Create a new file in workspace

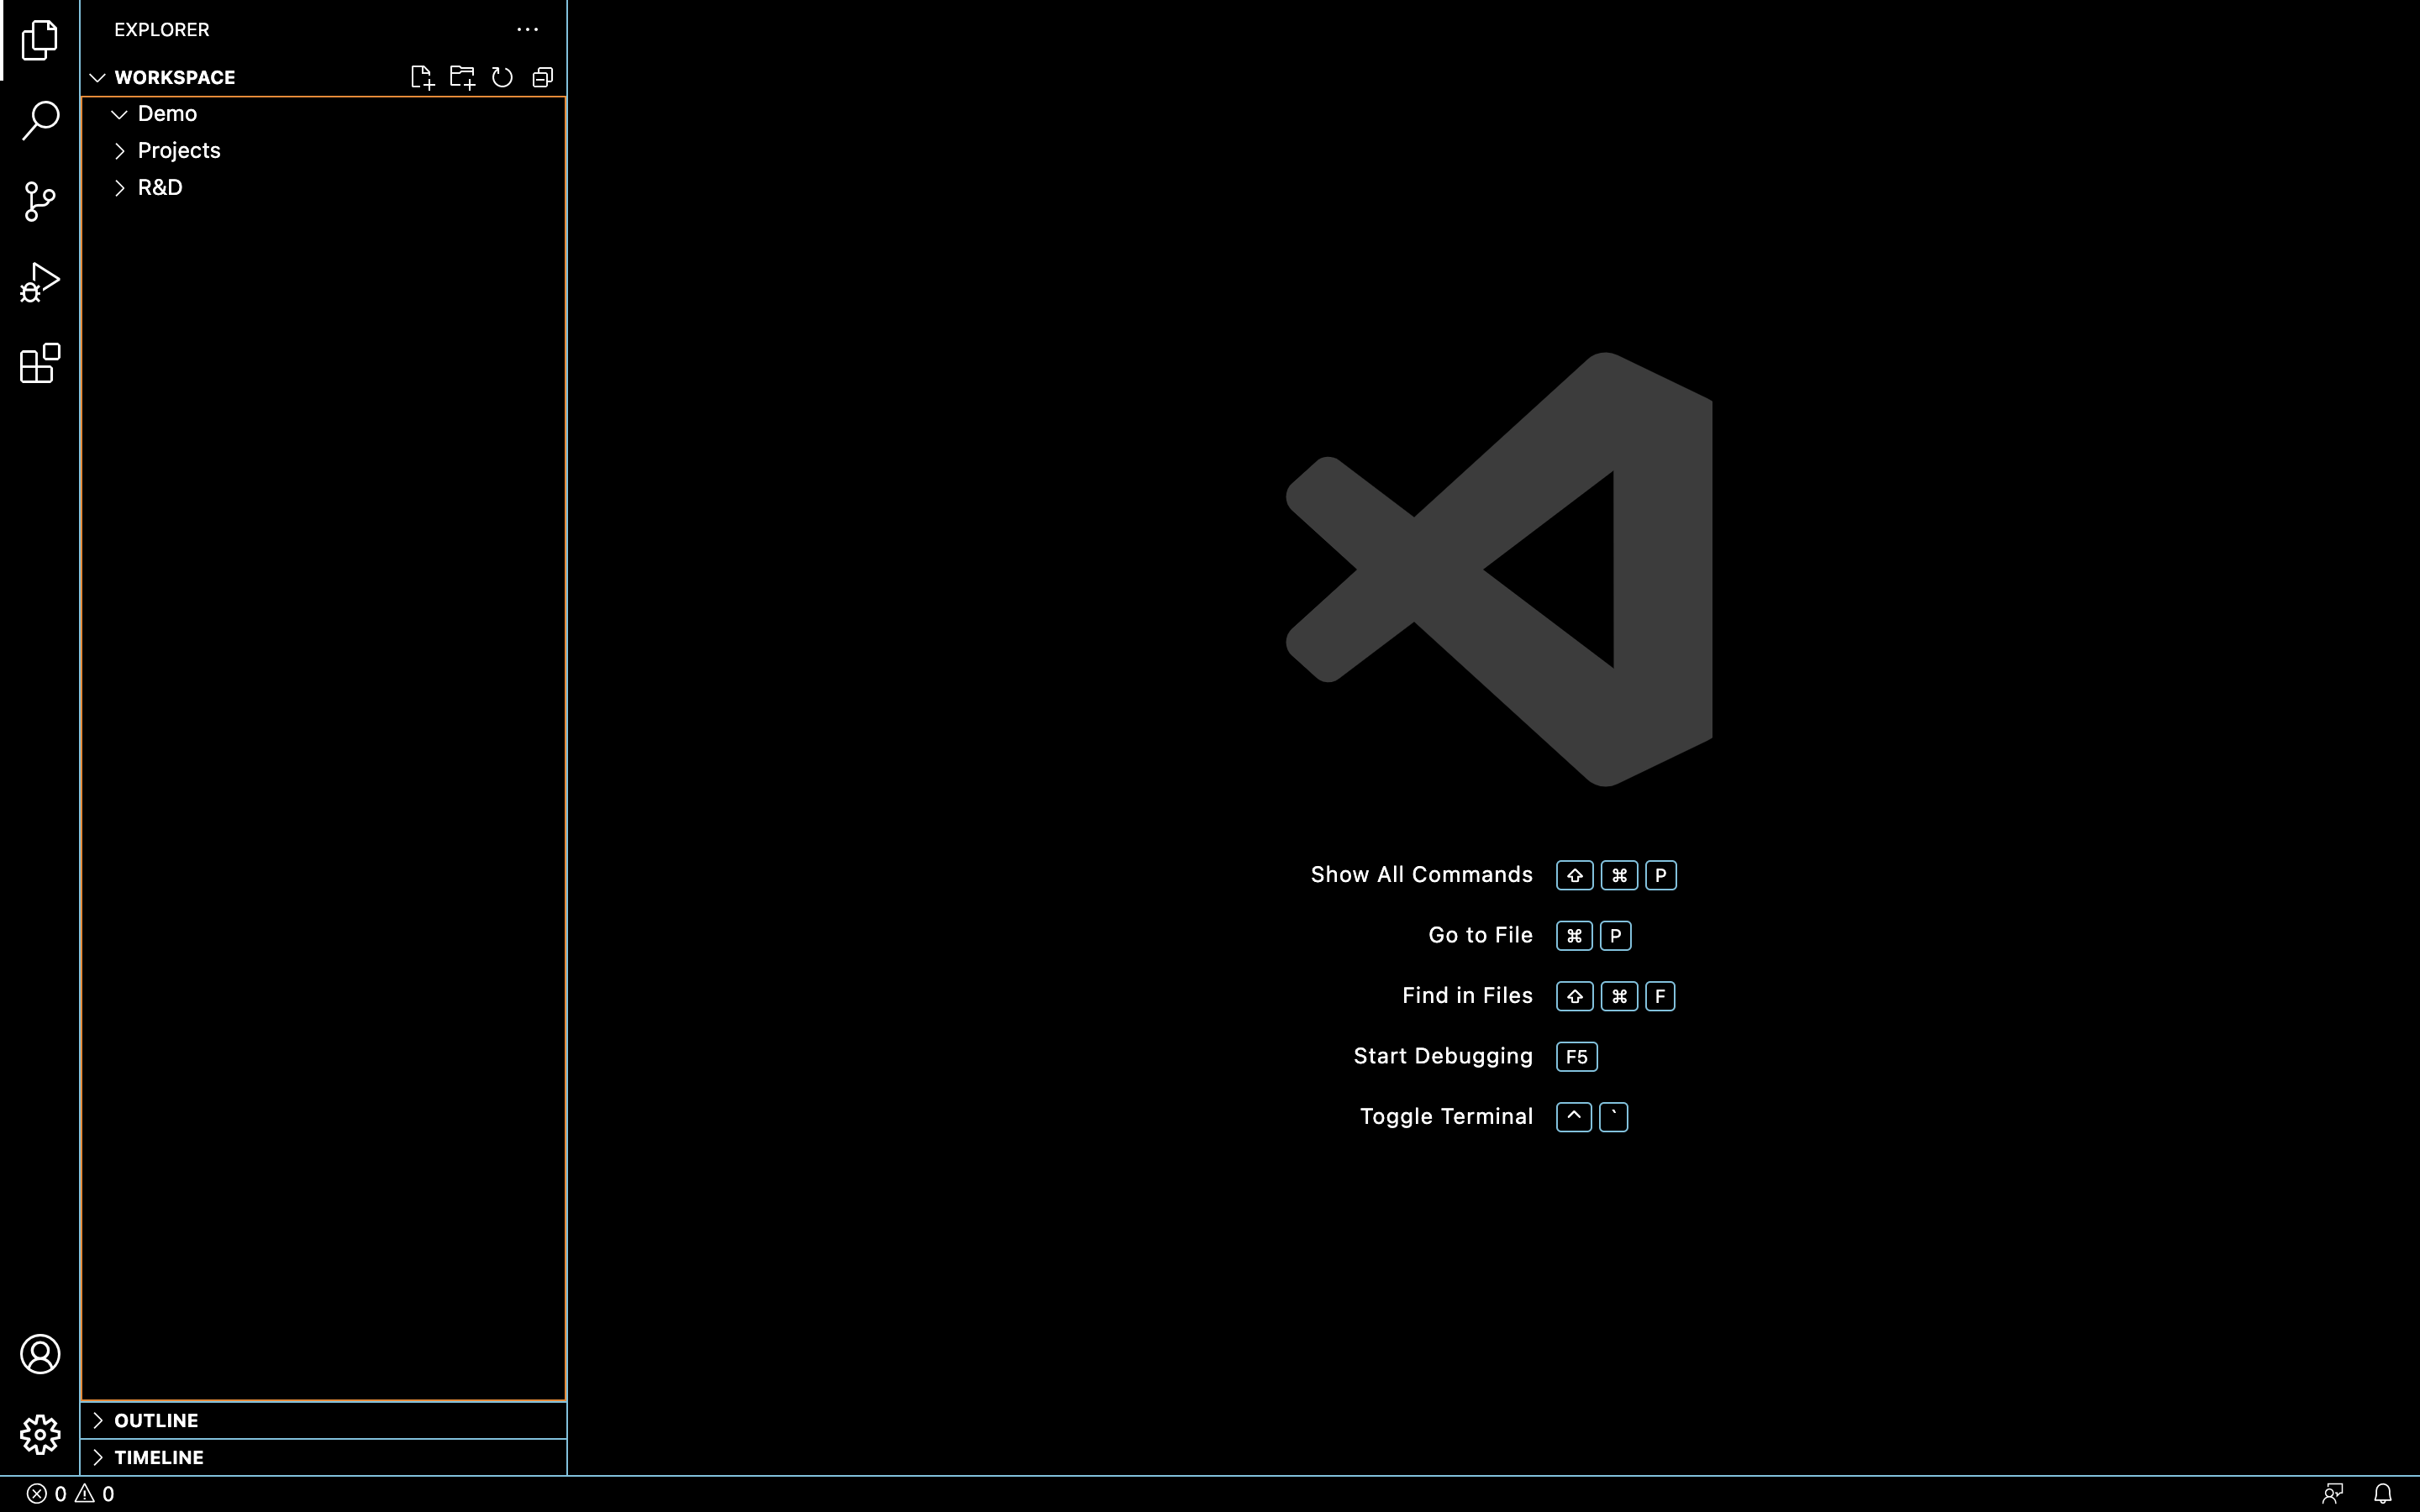[422, 77]
